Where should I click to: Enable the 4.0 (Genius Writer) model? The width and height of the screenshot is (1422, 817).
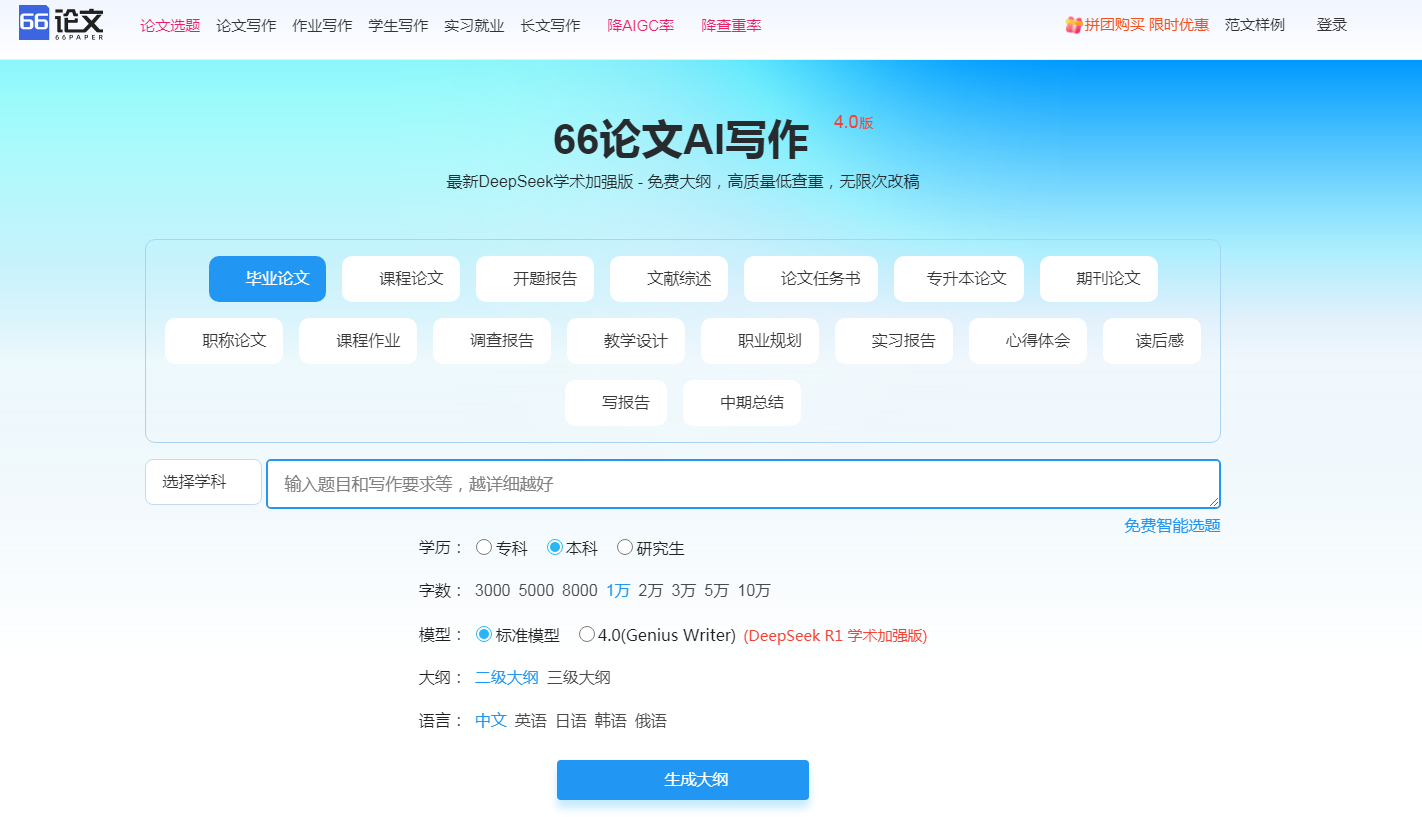click(x=587, y=634)
